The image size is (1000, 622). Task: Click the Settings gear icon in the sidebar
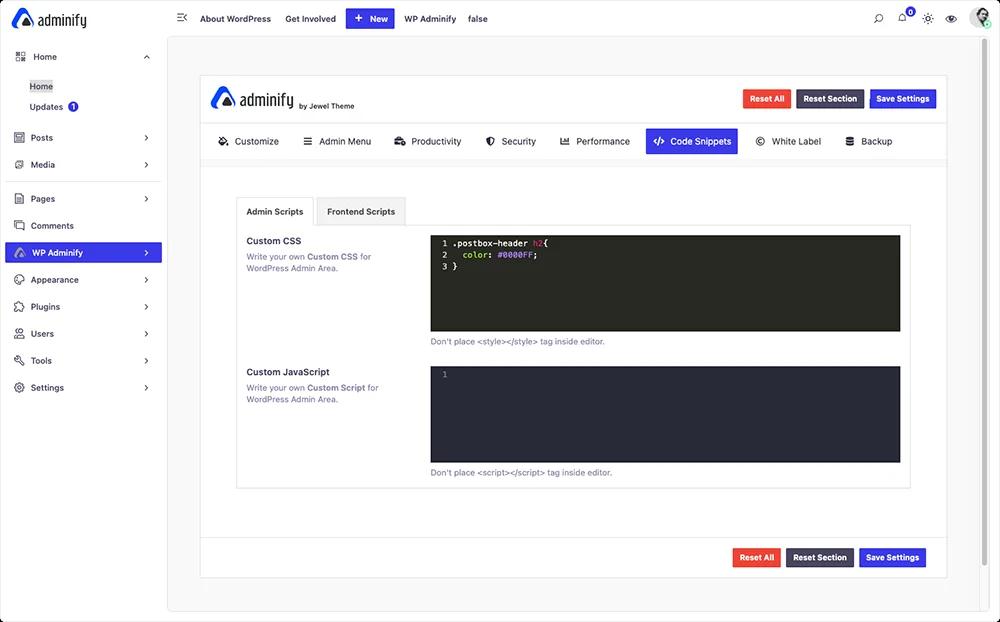point(19,388)
